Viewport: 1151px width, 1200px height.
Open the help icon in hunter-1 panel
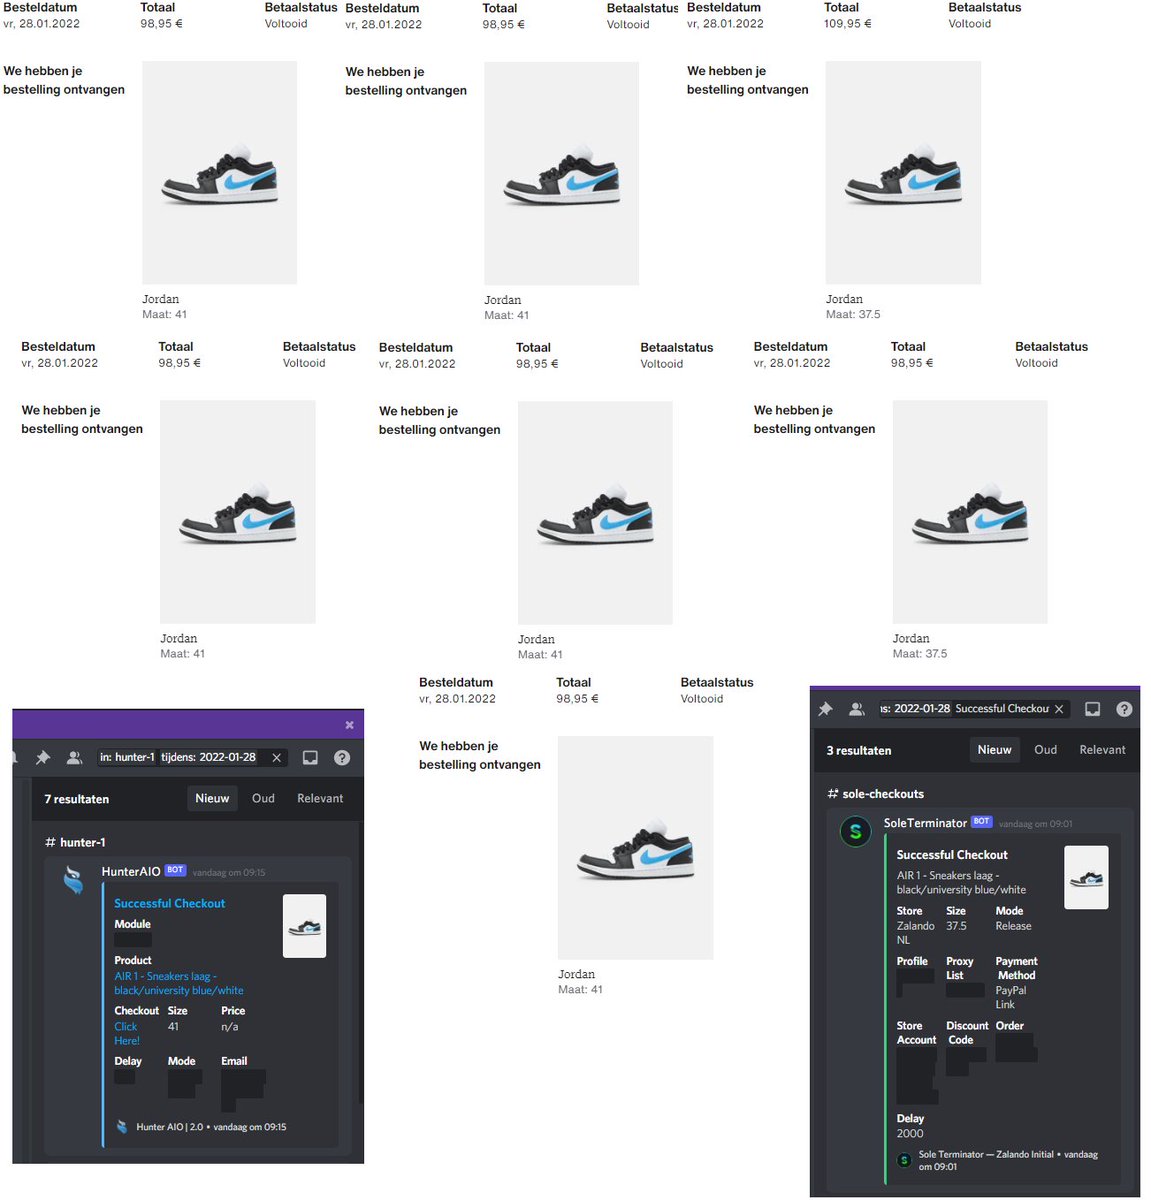[342, 758]
